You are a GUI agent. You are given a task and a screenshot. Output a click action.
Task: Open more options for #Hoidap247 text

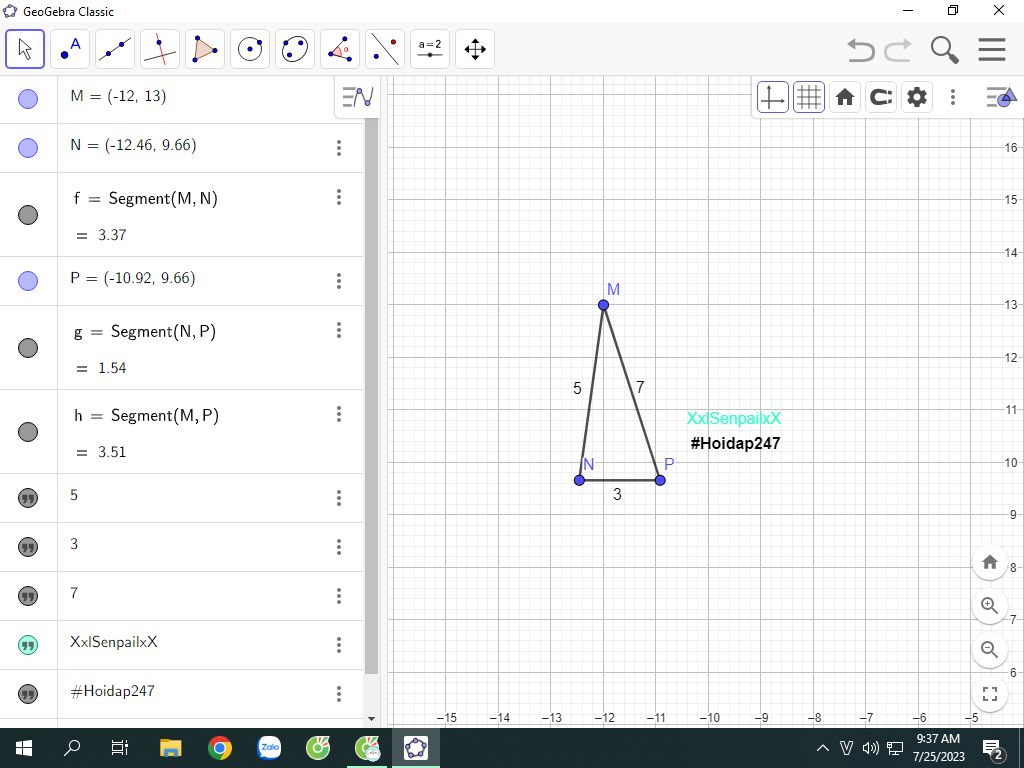tap(339, 693)
